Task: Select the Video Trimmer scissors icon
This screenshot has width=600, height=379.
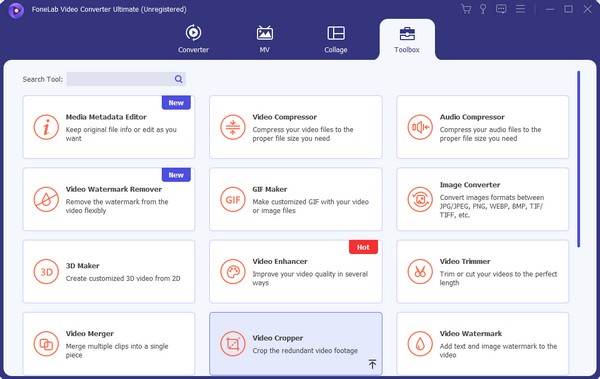Action: click(x=420, y=272)
